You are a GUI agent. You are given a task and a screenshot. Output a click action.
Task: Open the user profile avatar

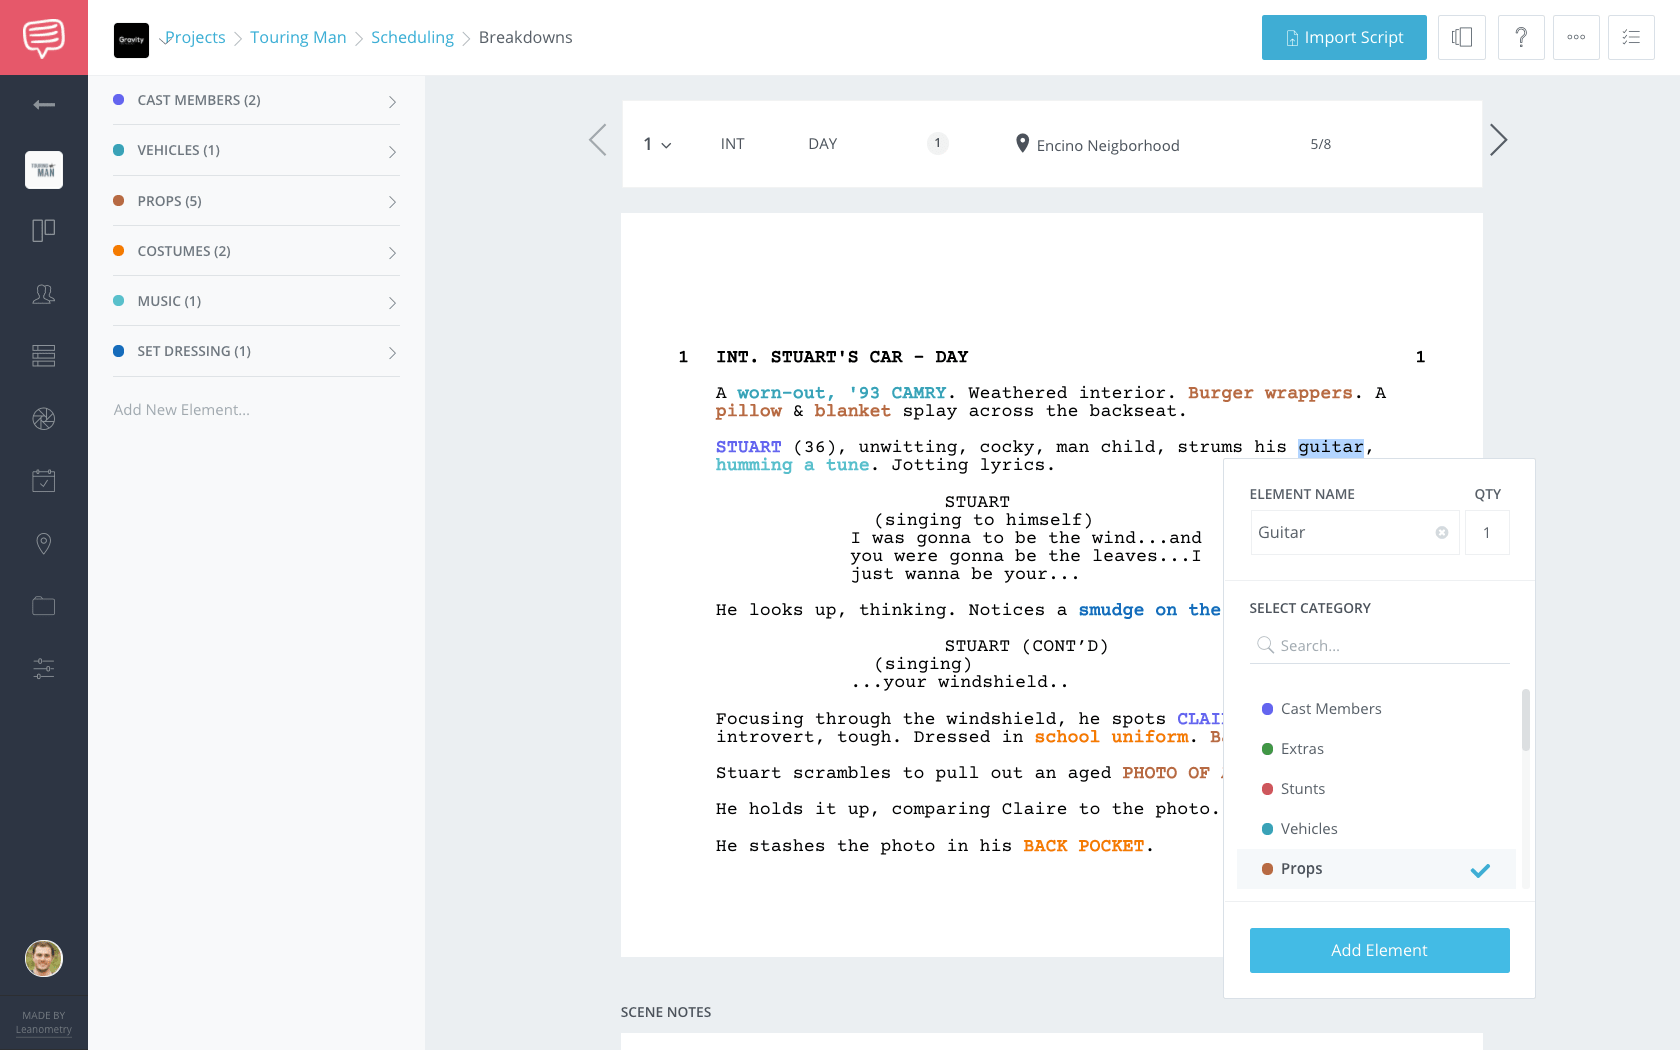tap(44, 959)
